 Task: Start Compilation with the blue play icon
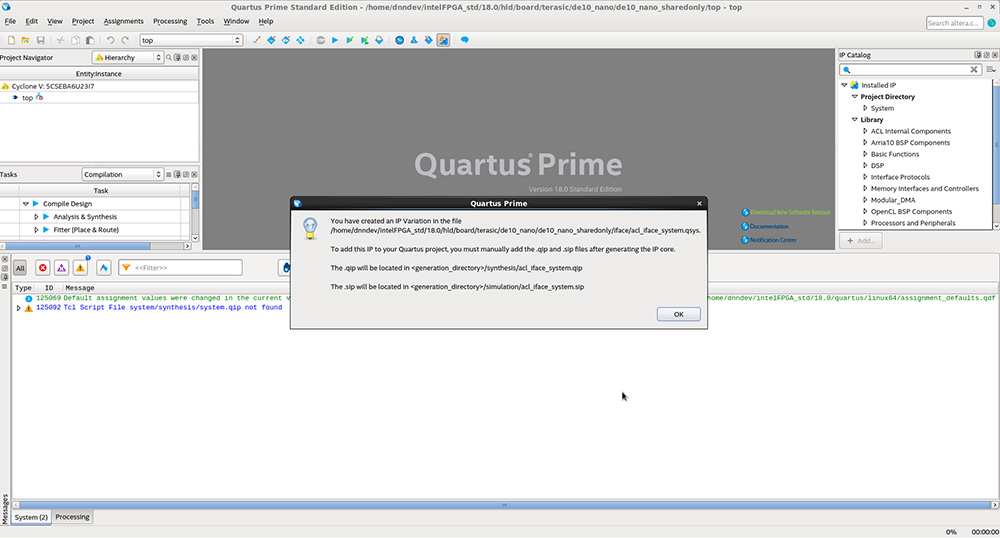click(x=335, y=40)
